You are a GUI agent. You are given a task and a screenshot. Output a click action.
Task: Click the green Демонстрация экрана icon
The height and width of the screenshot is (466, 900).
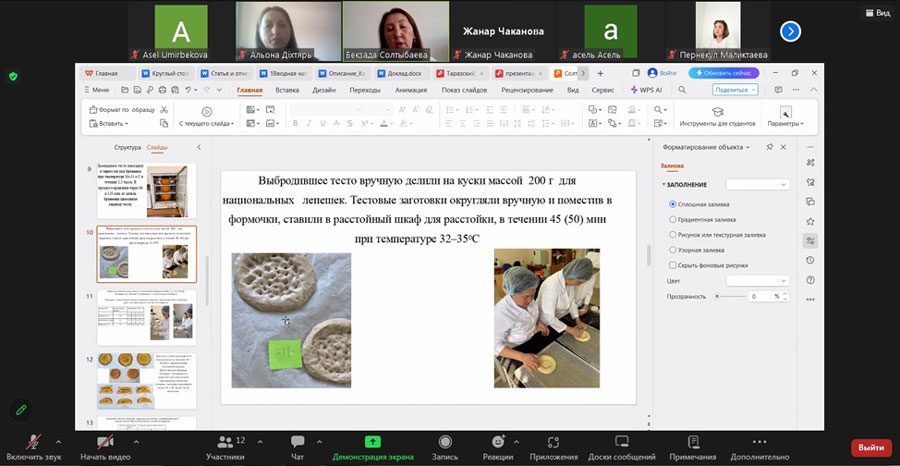pyautogui.click(x=372, y=441)
